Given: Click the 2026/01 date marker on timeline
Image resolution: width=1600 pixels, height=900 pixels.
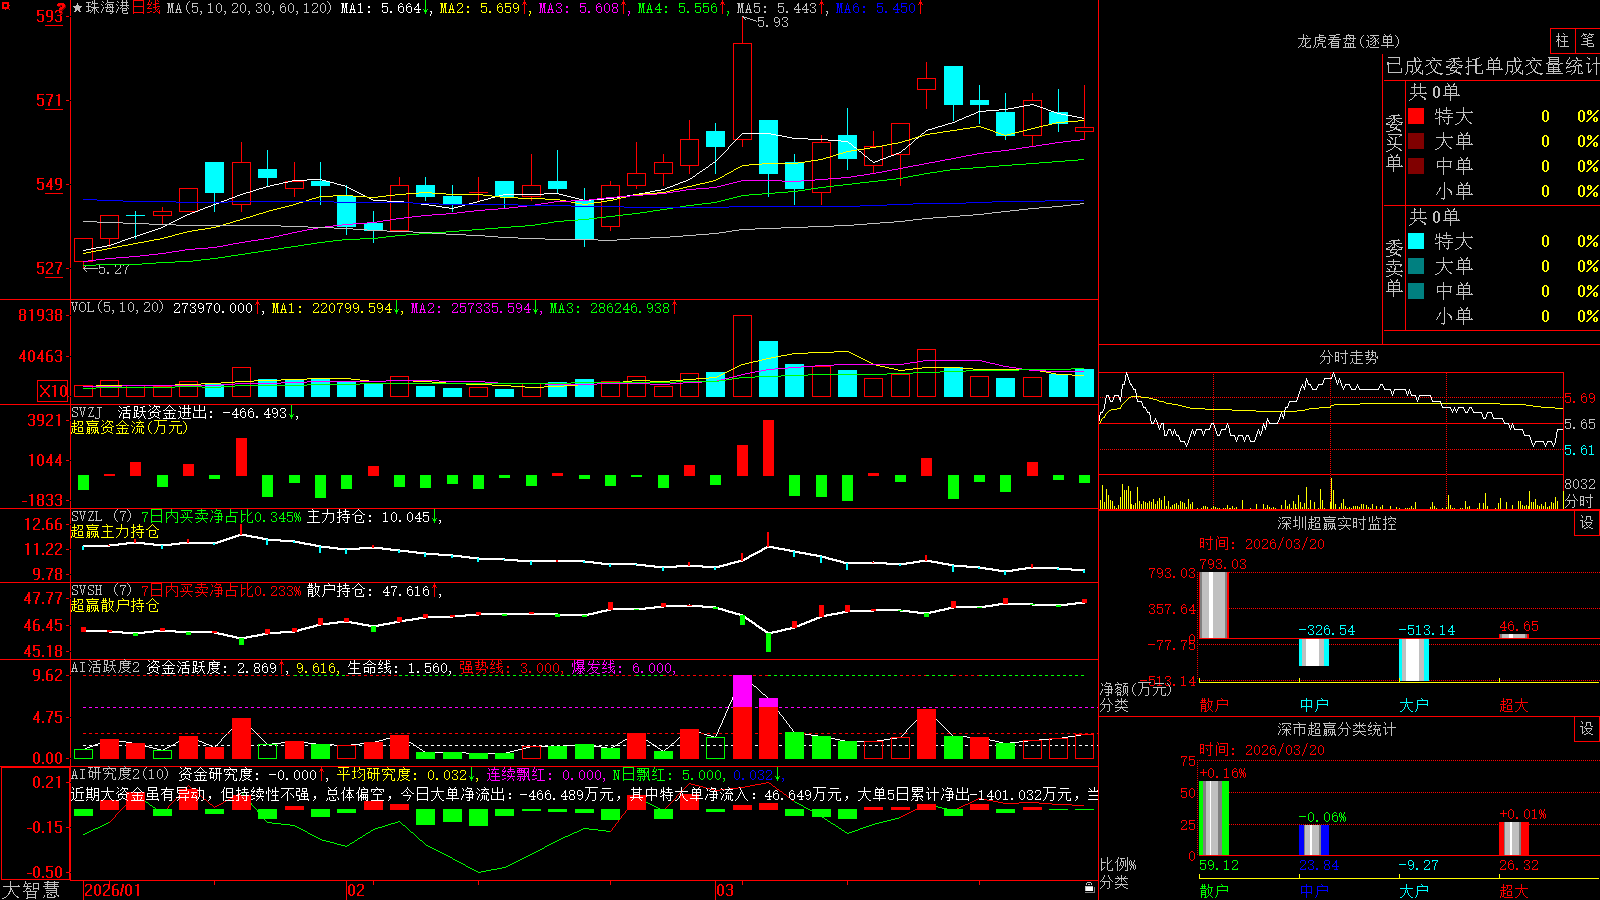Looking at the screenshot, I should point(113,890).
